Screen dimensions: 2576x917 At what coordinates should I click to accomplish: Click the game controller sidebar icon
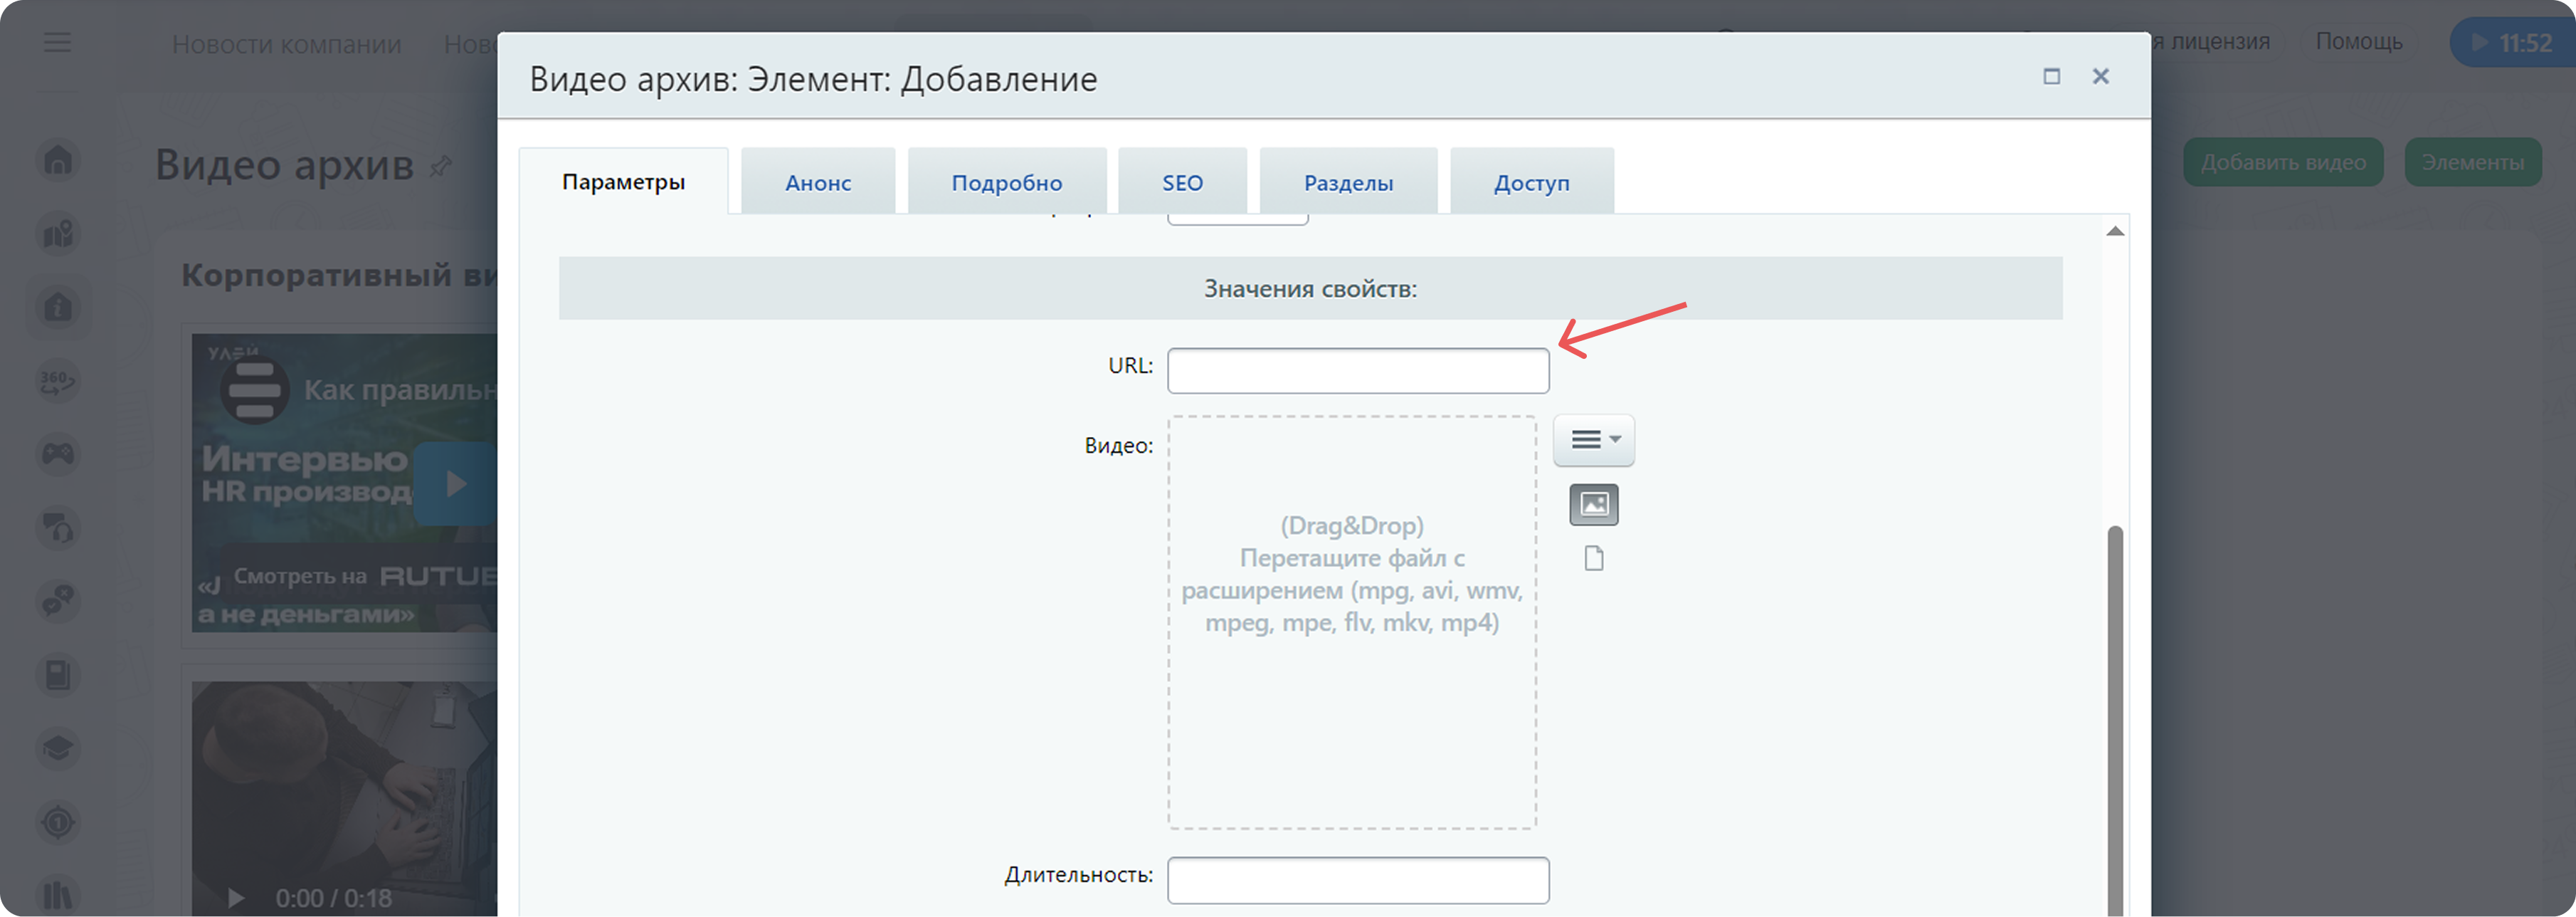pyautogui.click(x=58, y=454)
